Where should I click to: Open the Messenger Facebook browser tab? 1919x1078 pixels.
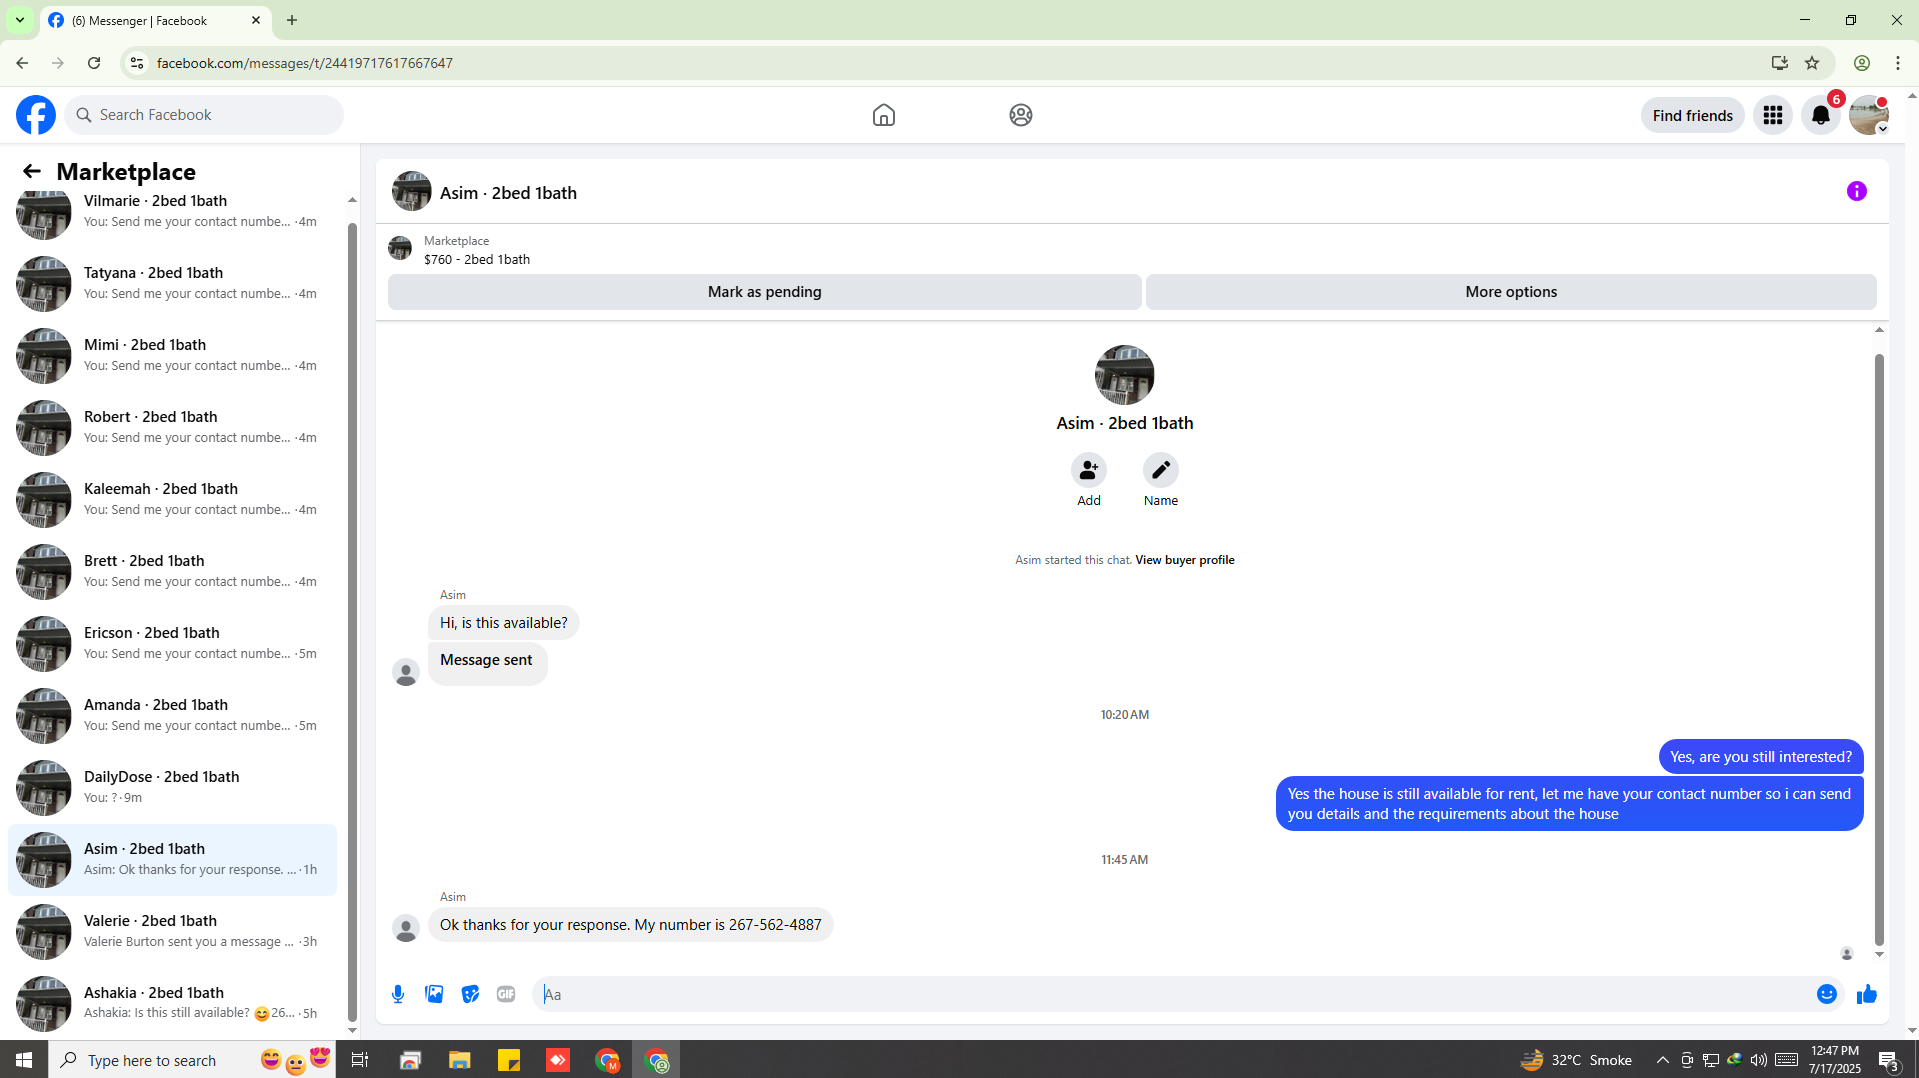[x=156, y=20]
